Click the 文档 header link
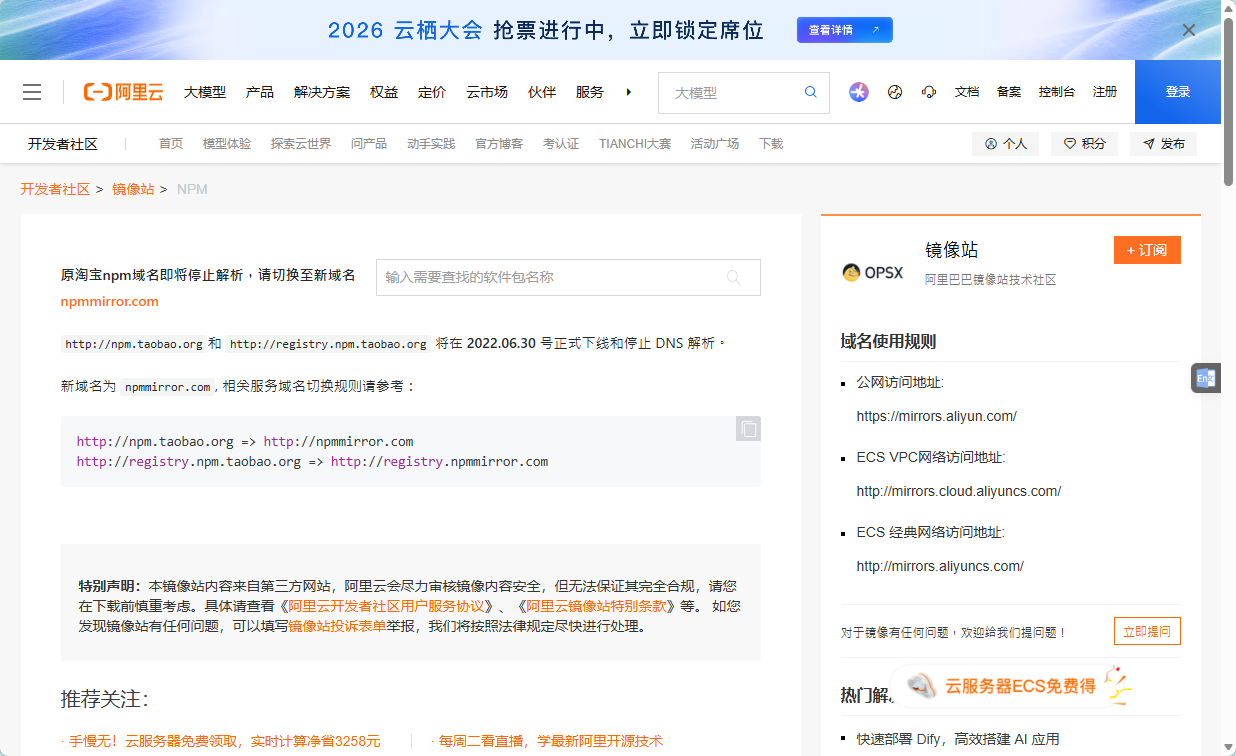Image resolution: width=1236 pixels, height=756 pixels. pyautogui.click(x=967, y=92)
